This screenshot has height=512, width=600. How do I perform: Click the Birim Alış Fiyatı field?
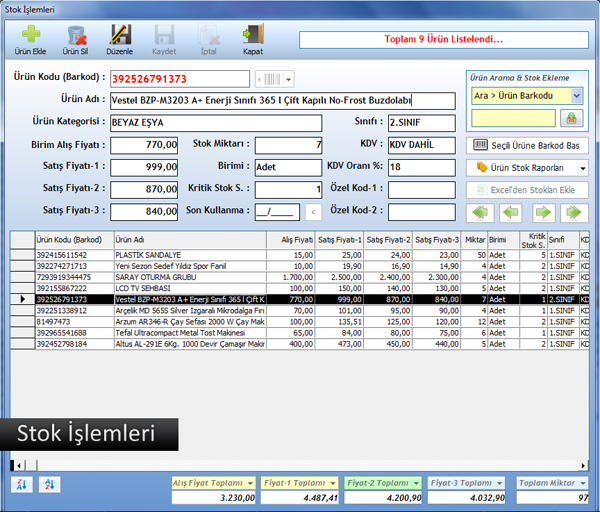[x=144, y=145]
